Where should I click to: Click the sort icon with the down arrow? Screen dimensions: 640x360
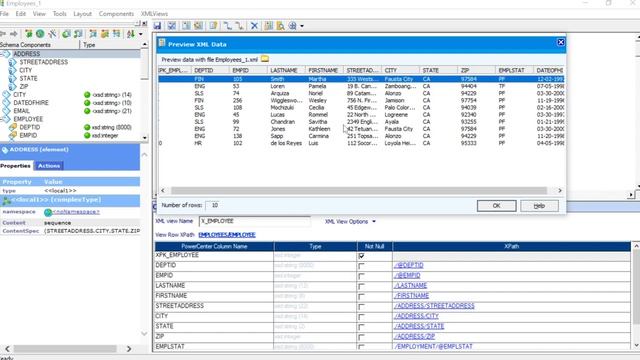pos(131,33)
